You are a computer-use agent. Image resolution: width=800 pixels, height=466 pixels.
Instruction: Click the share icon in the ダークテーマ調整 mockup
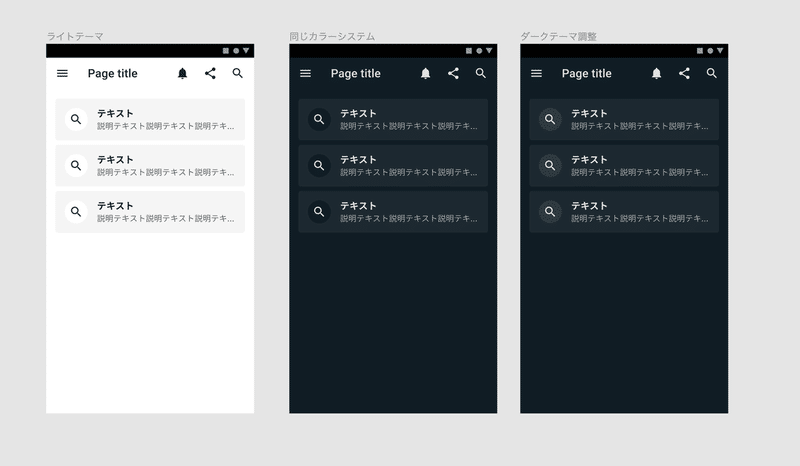684,73
